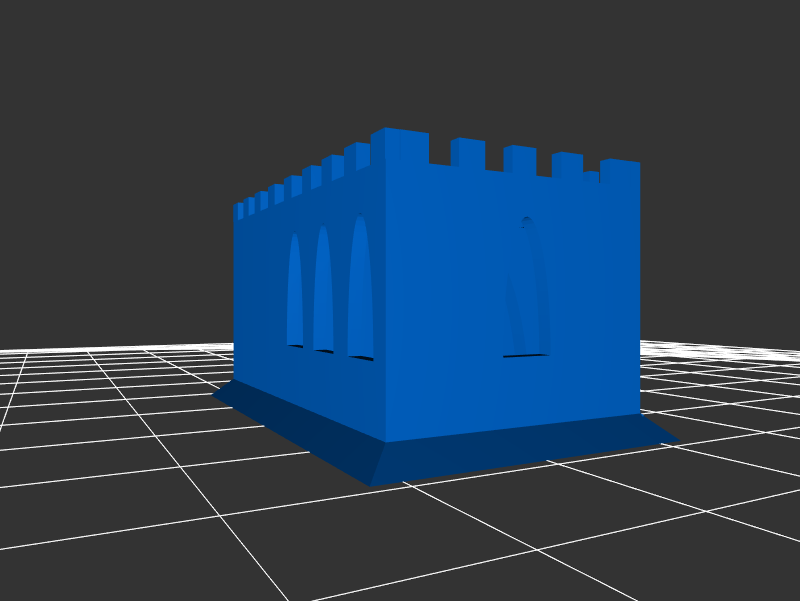Select the middle battlement block on the right wall
This screenshot has width=800, height=601.
(519, 160)
